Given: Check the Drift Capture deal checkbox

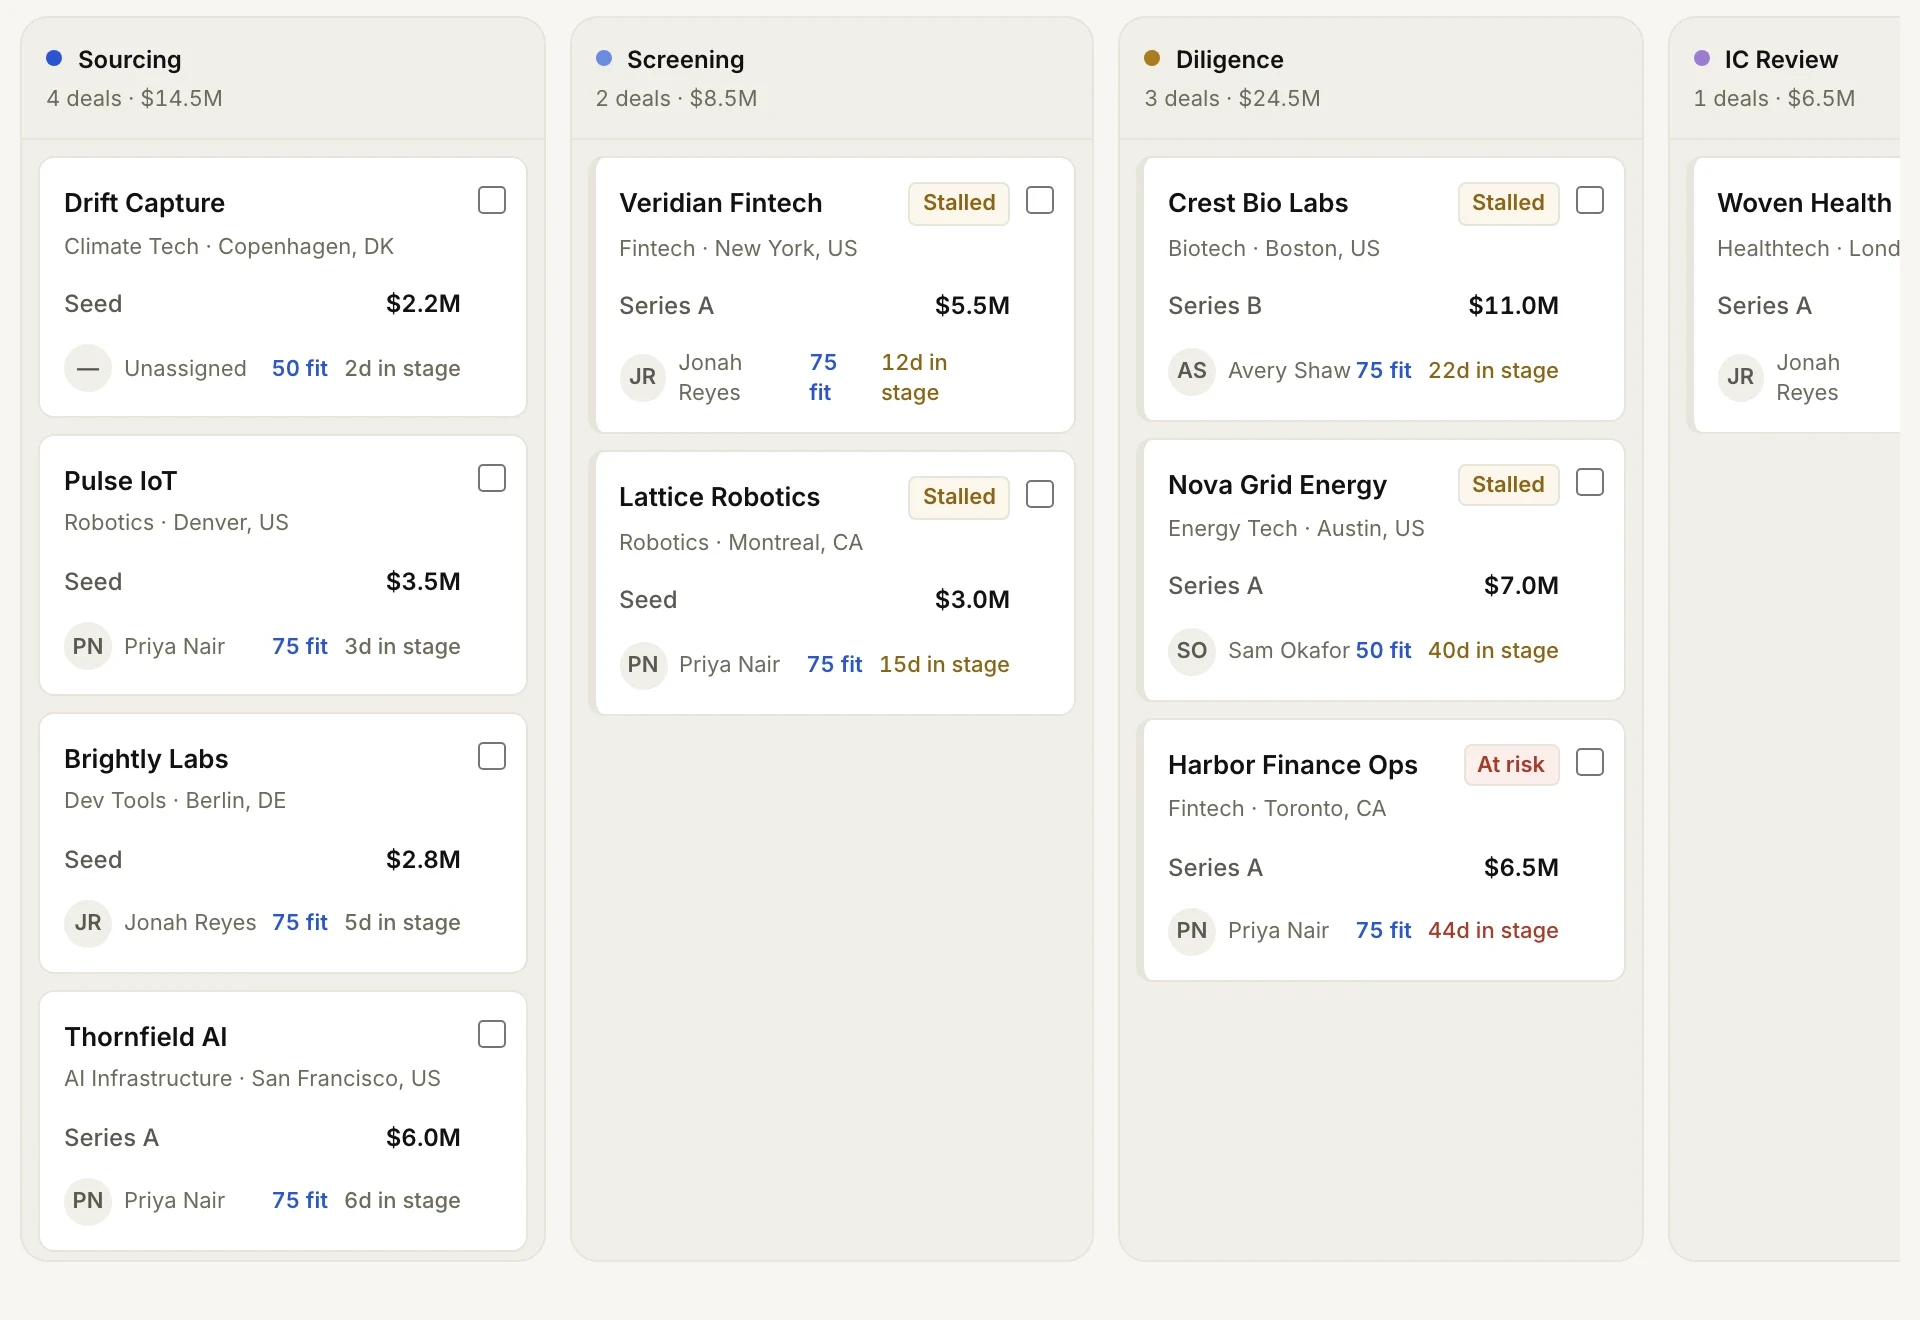Looking at the screenshot, I should point(492,200).
